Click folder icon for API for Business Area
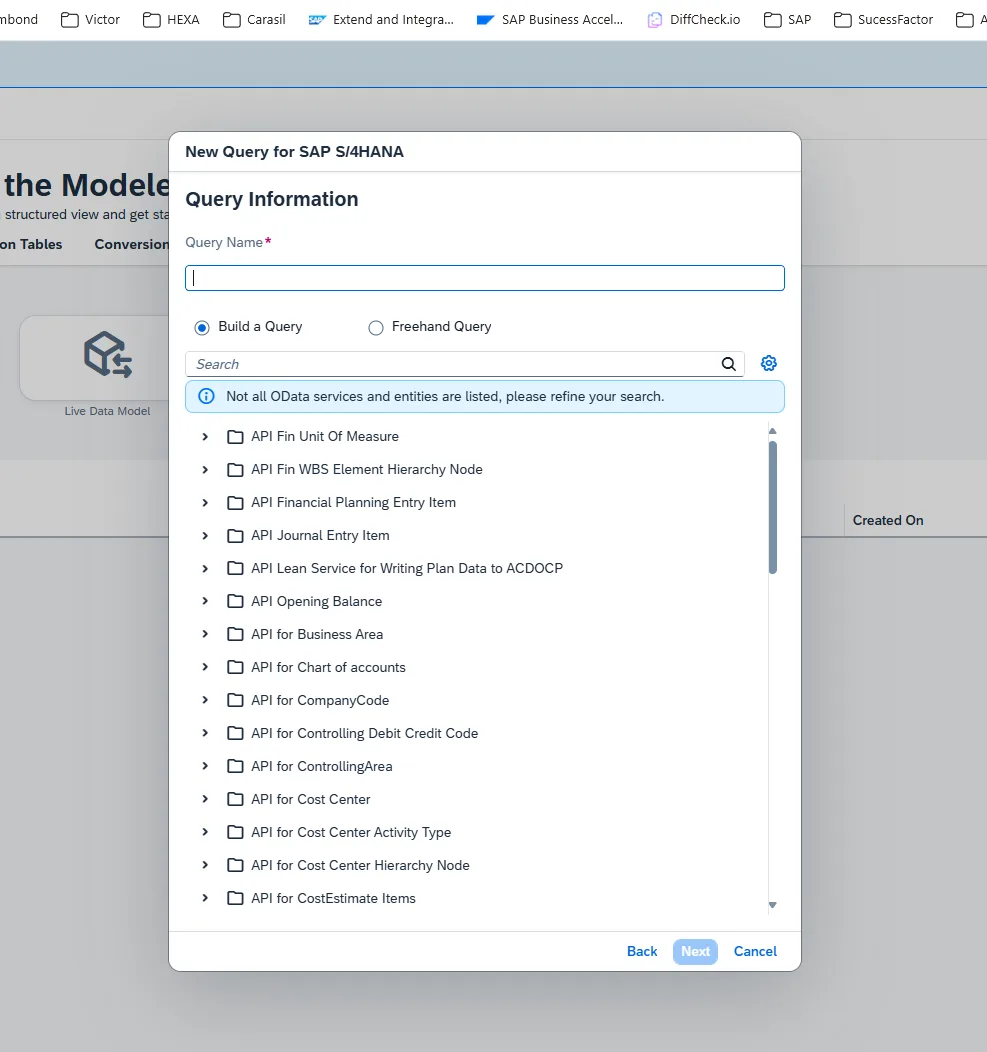This screenshot has height=1052, width=987. pos(235,635)
